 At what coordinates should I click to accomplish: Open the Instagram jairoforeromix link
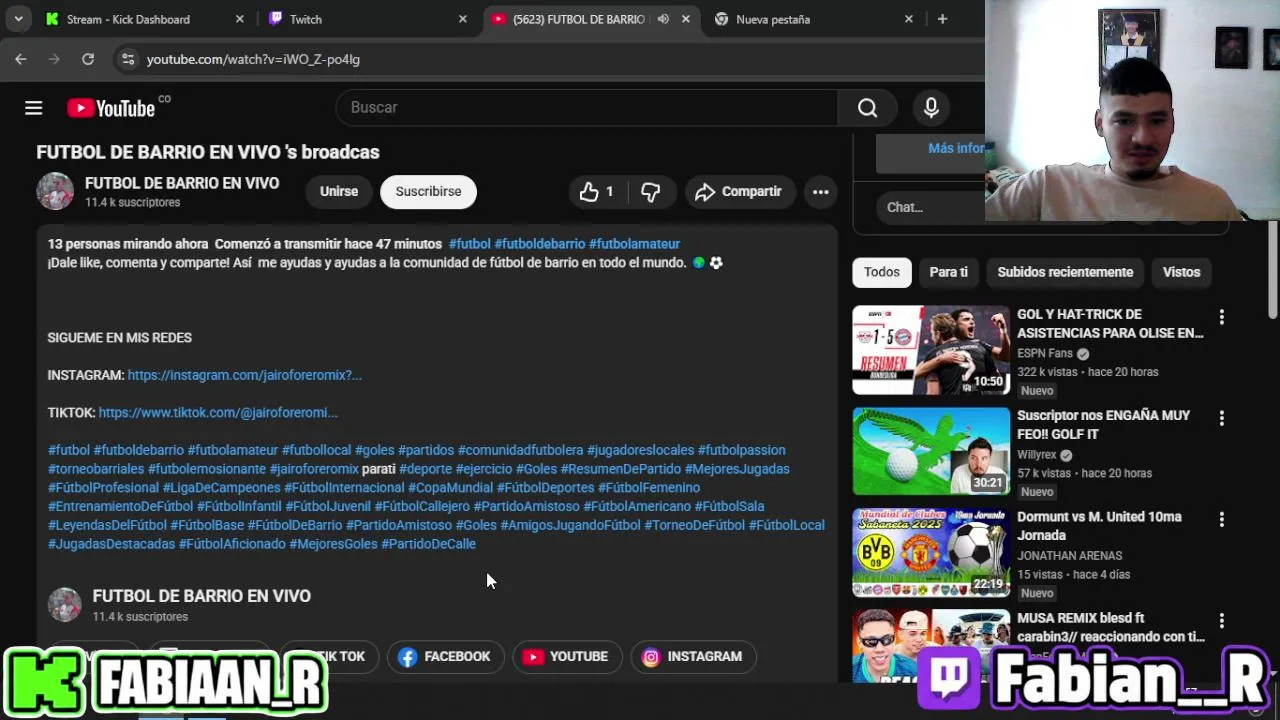click(x=244, y=375)
